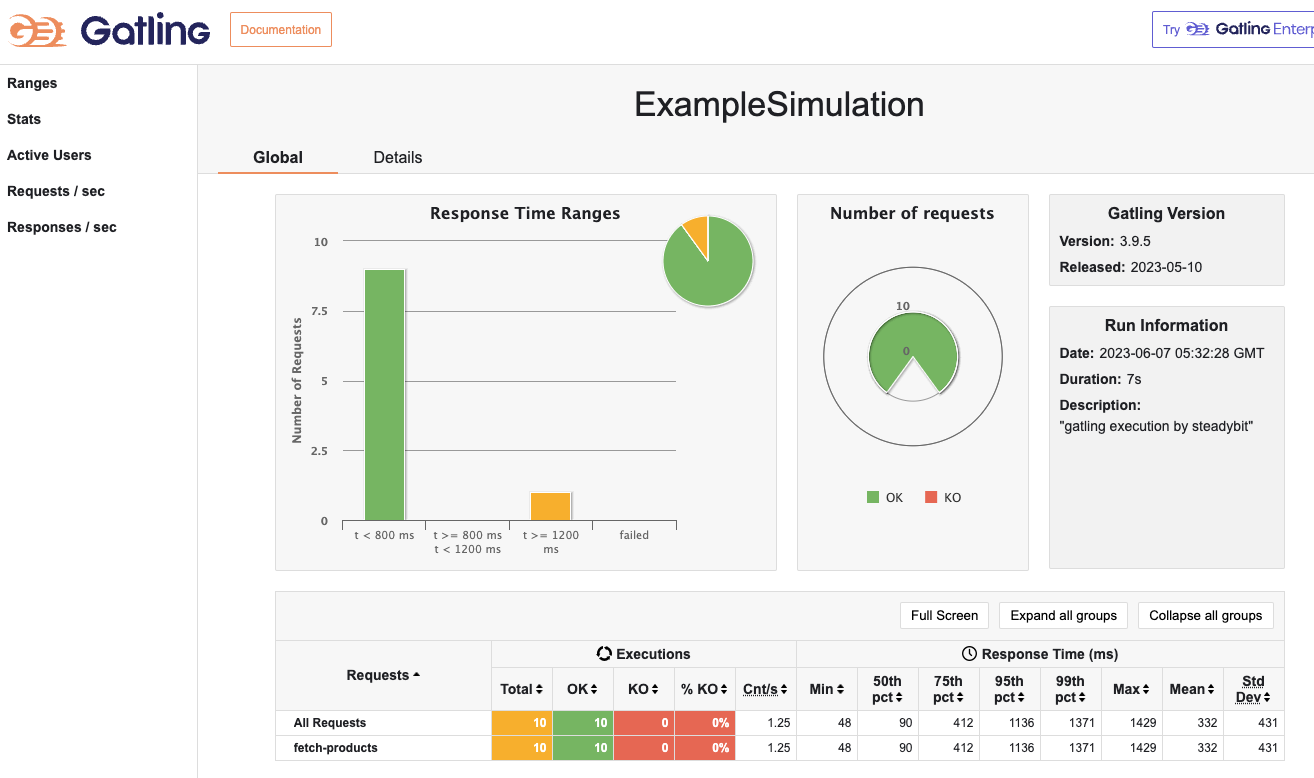Sort by 50th pct column
The width and height of the screenshot is (1314, 778).
pos(888,689)
